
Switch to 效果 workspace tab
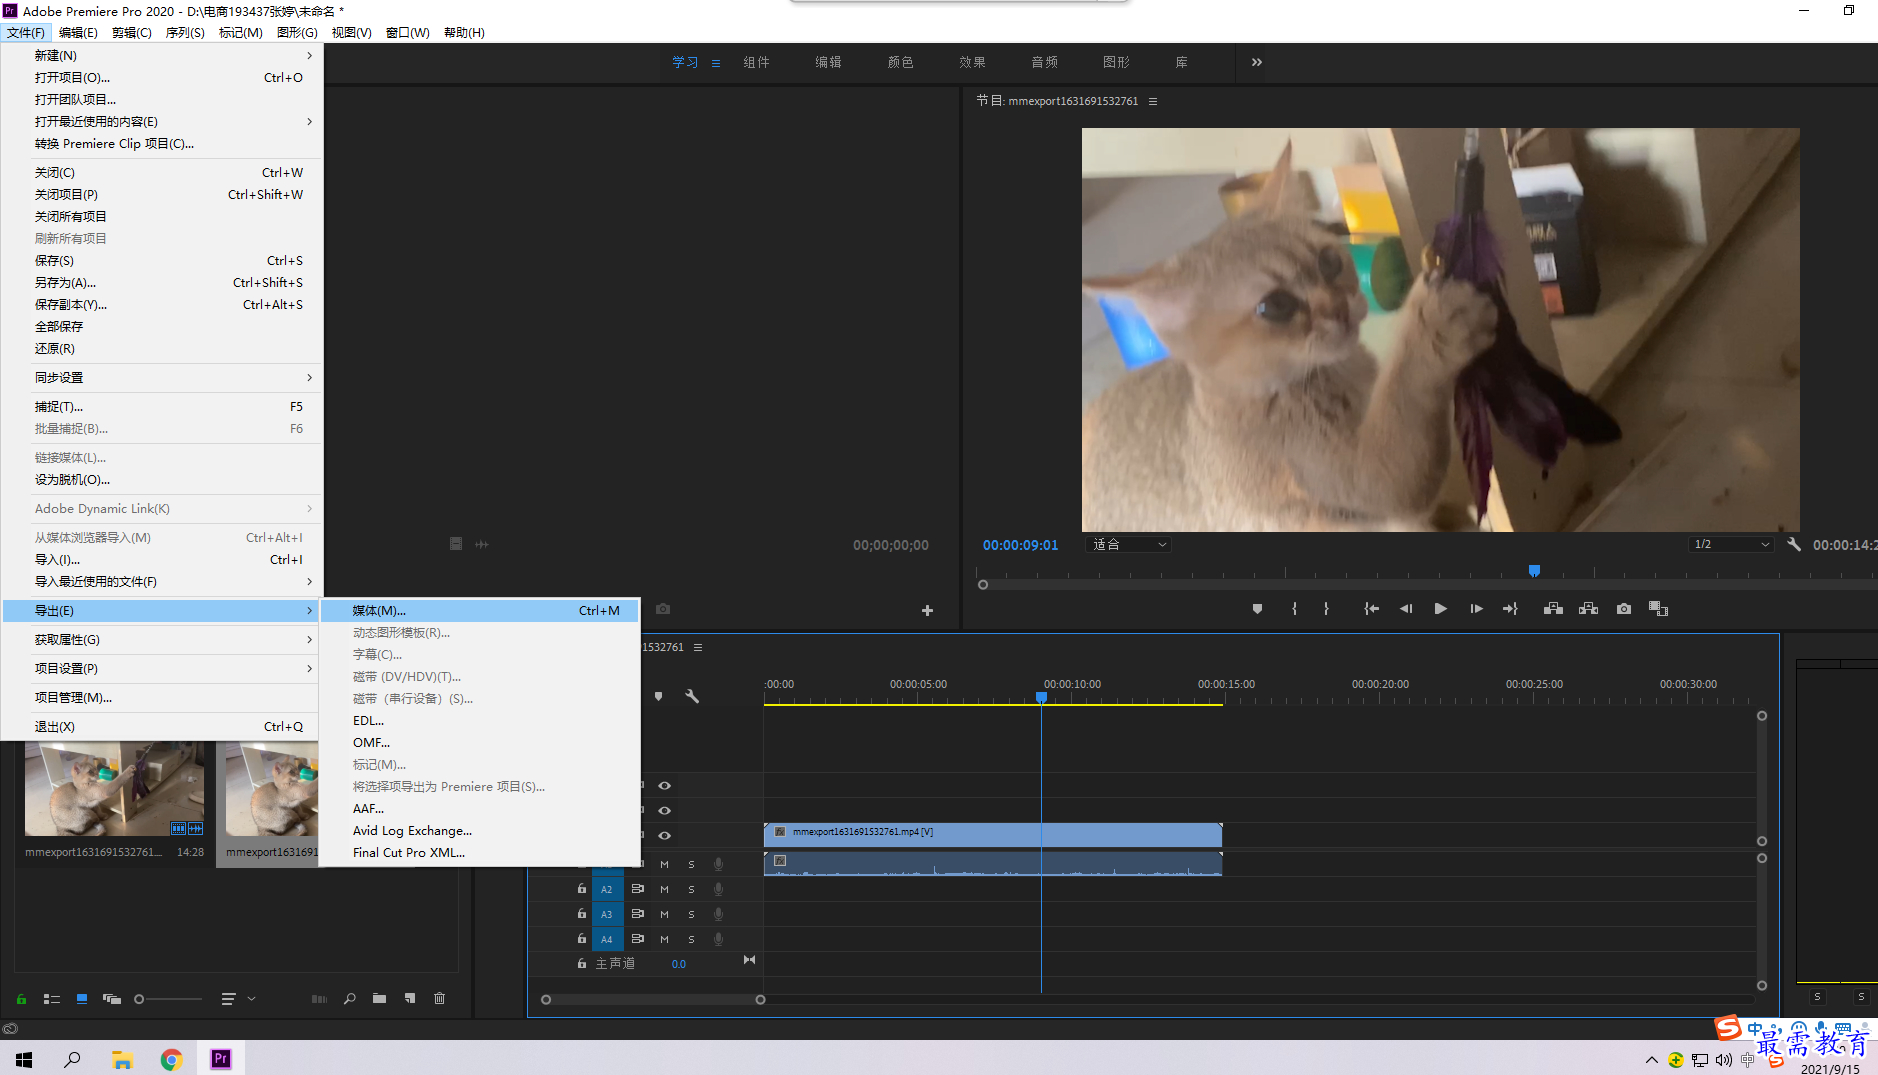[972, 62]
